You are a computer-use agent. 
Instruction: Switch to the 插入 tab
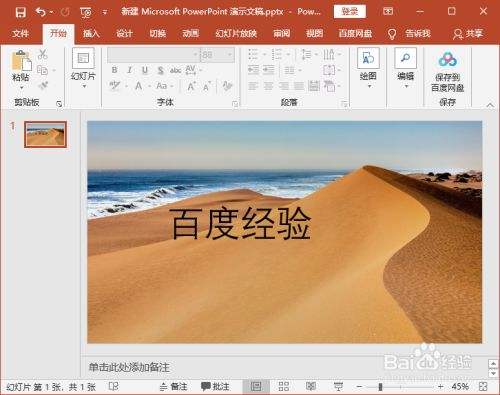tap(91, 33)
